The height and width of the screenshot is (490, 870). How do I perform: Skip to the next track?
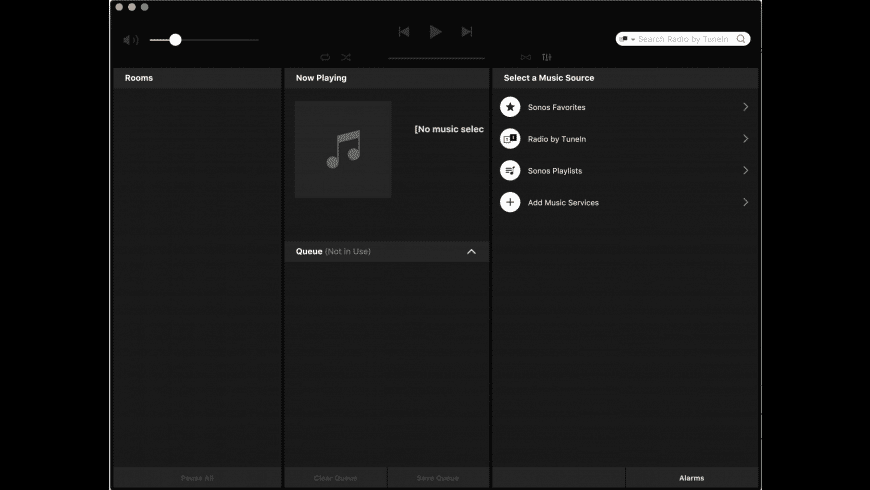pyautogui.click(x=467, y=32)
